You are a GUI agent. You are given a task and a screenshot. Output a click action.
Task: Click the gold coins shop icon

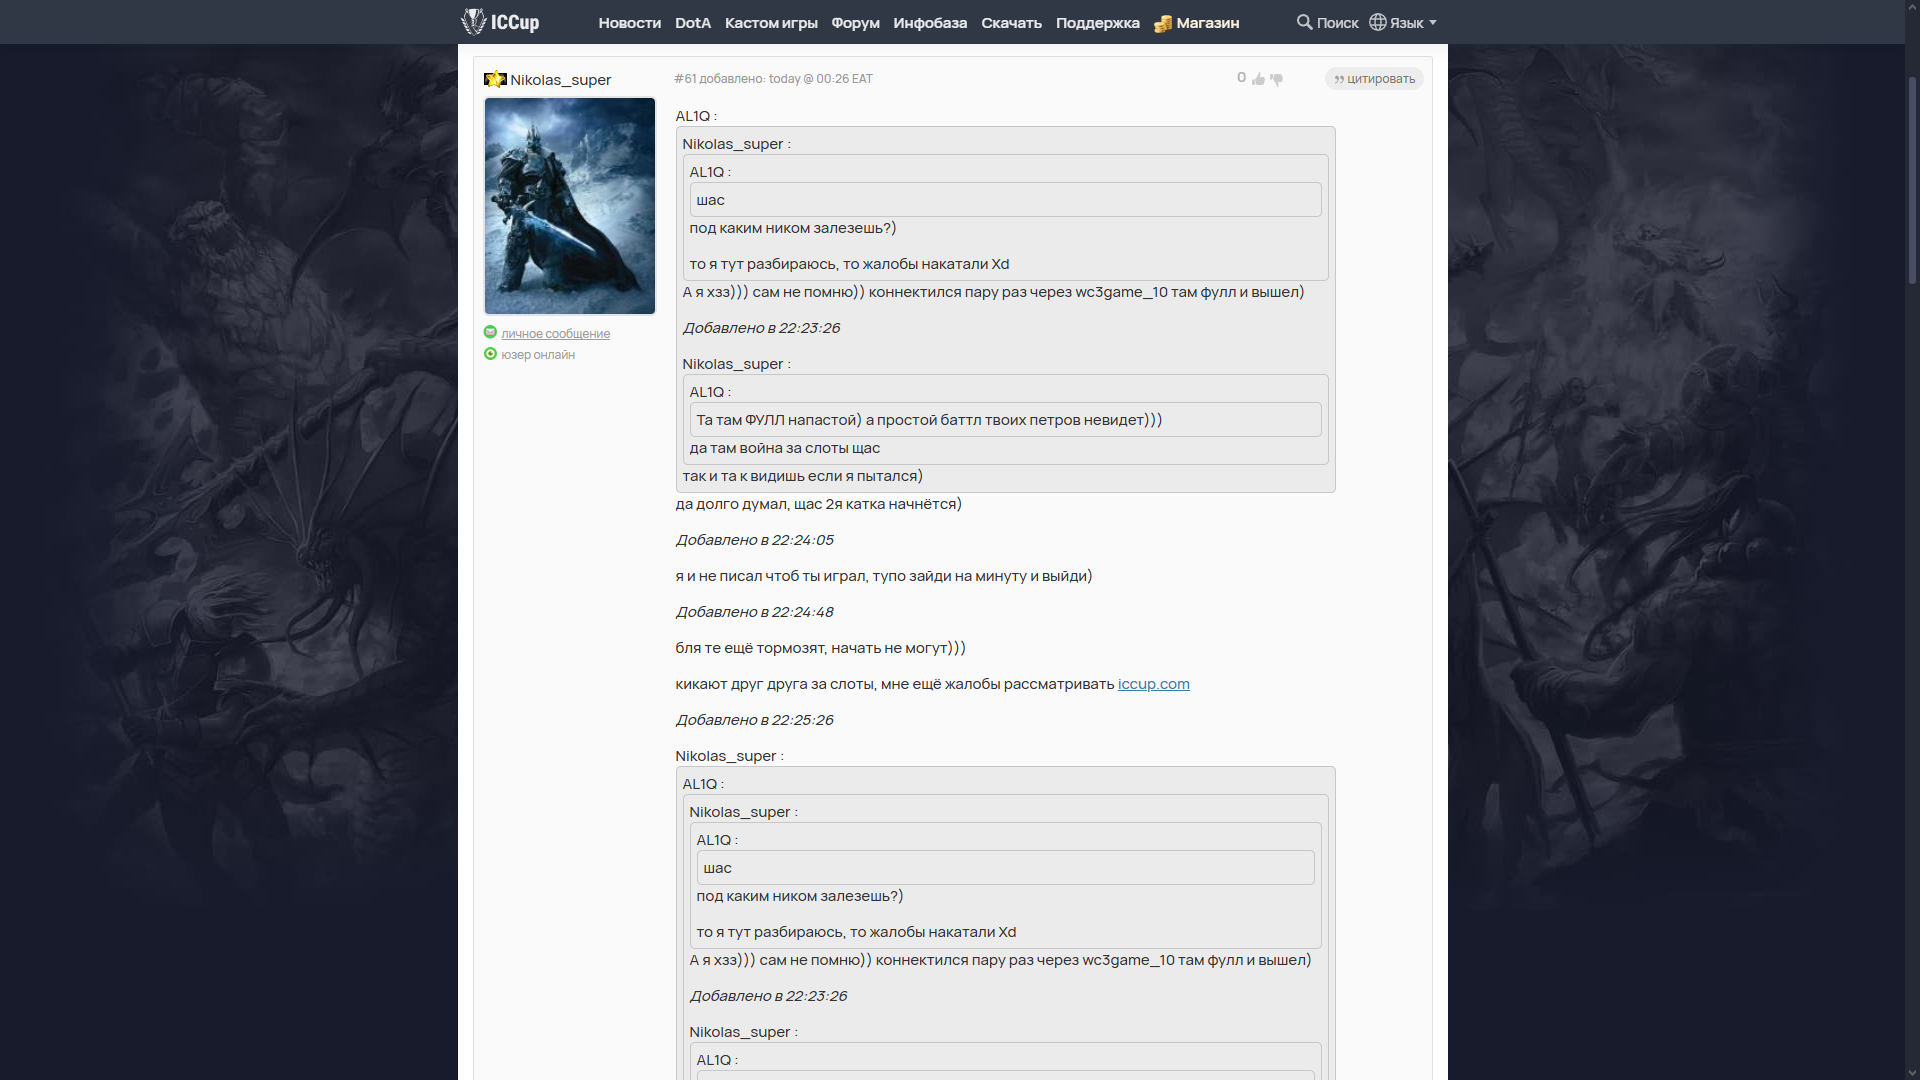[1163, 23]
